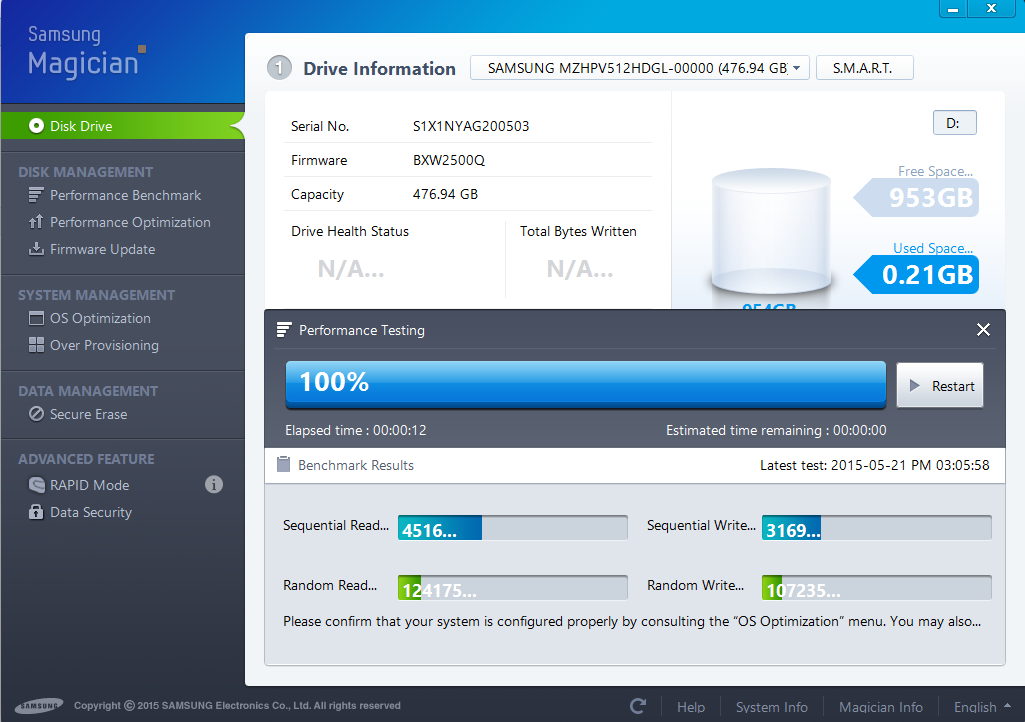Viewport: 1025px width, 722px height.
Task: Click the 100% benchmark progress bar
Action: [585, 384]
